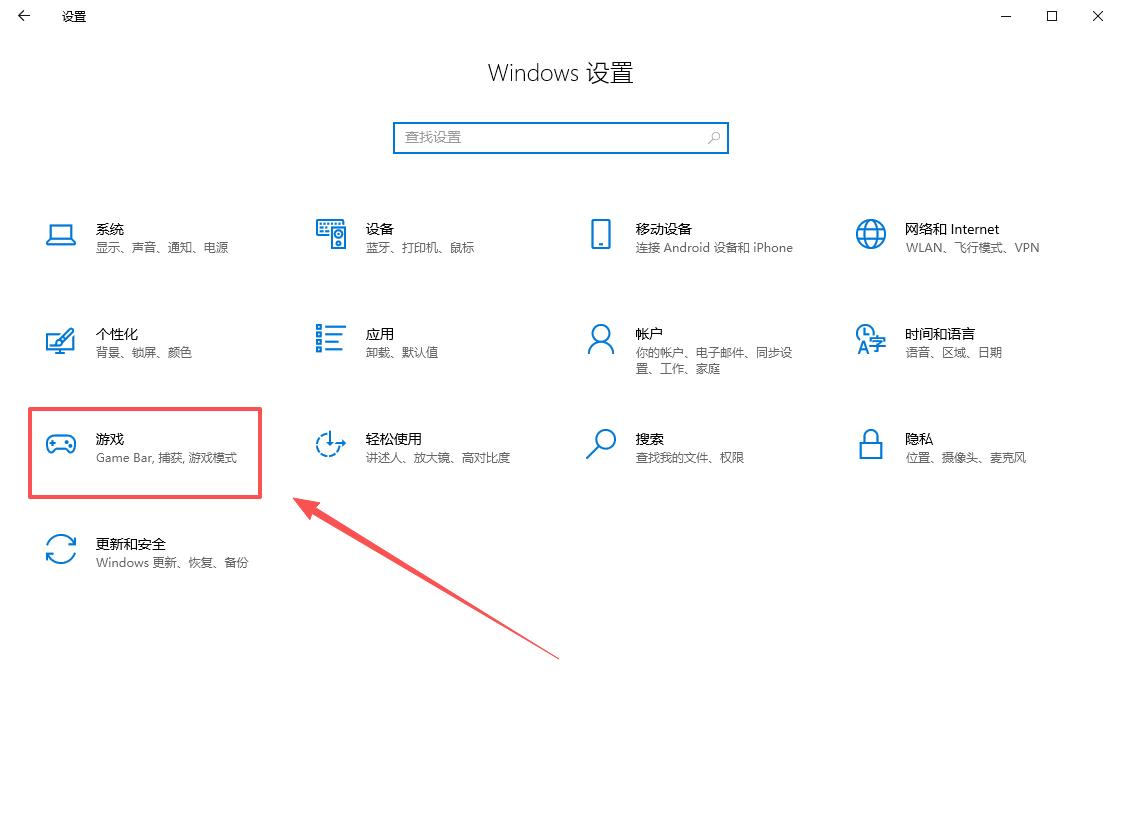Screen dimensions: 1121x839
Task: Click the 应用 list icon
Action: click(x=330, y=338)
